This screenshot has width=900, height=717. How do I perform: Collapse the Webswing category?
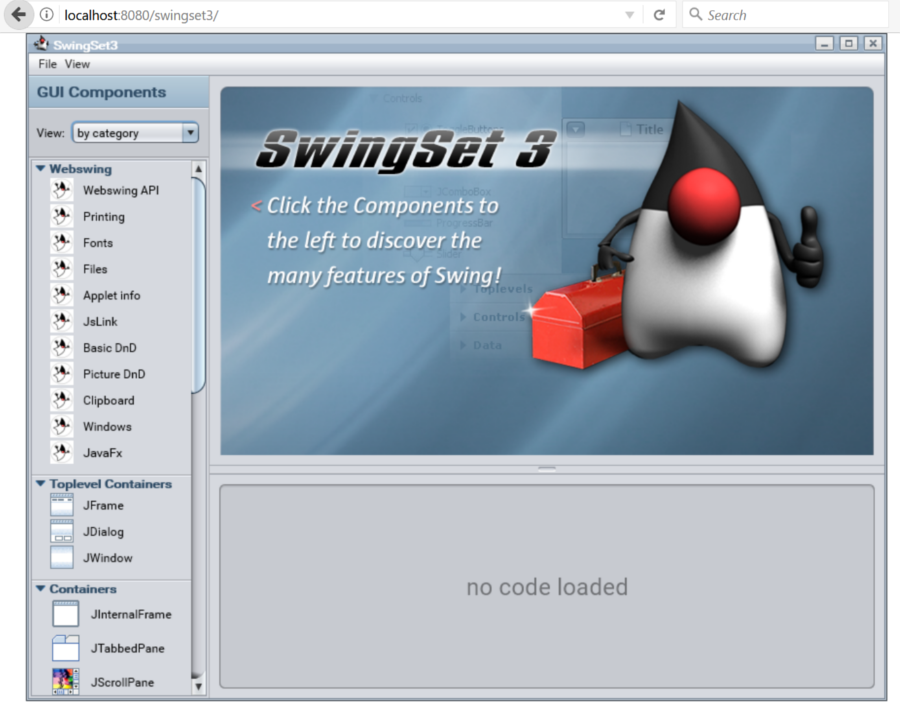tap(41, 169)
